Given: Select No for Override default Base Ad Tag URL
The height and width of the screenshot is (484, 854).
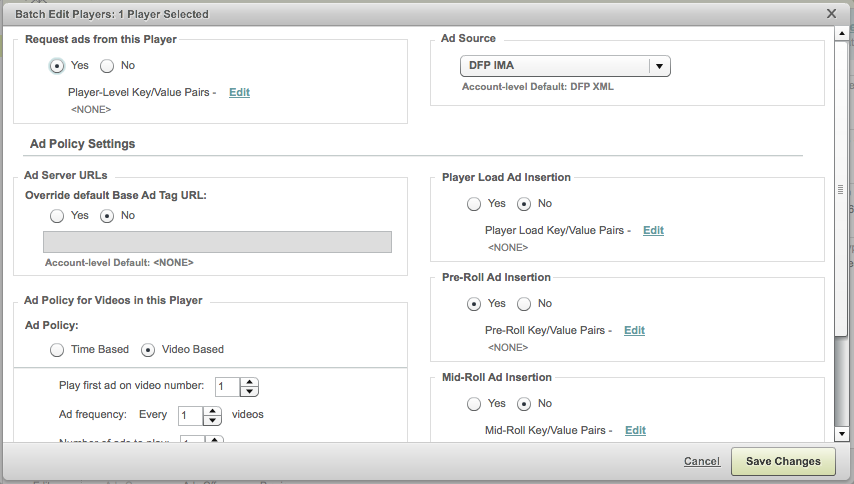Looking at the screenshot, I should (x=107, y=216).
